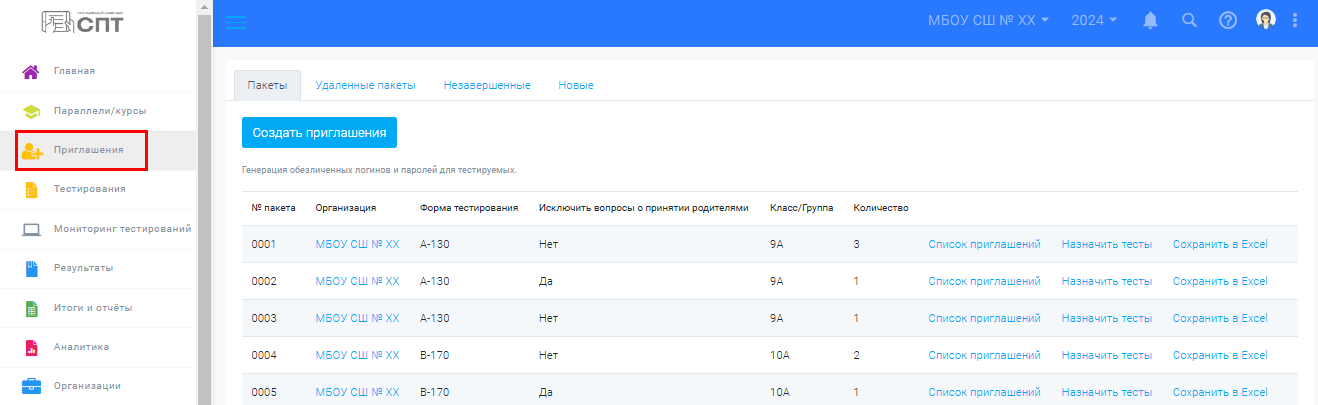Click the sidebar vertical scrollbar
The image size is (1318, 405).
[x=204, y=200]
